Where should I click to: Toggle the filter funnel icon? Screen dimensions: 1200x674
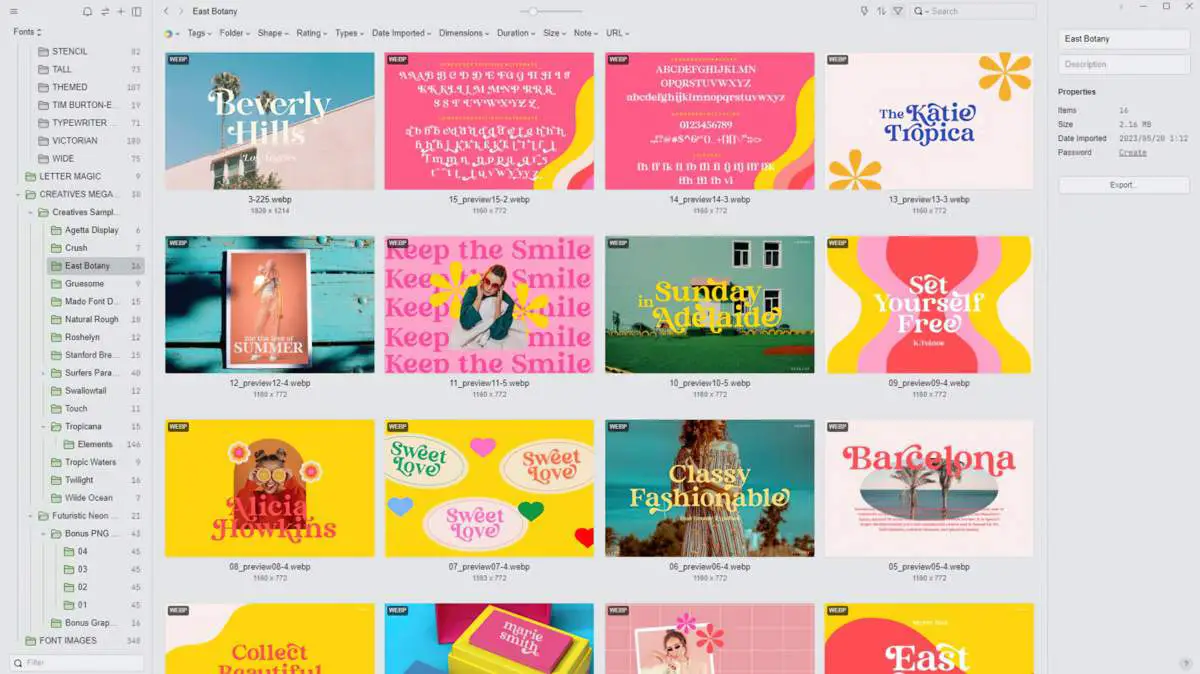(897, 11)
